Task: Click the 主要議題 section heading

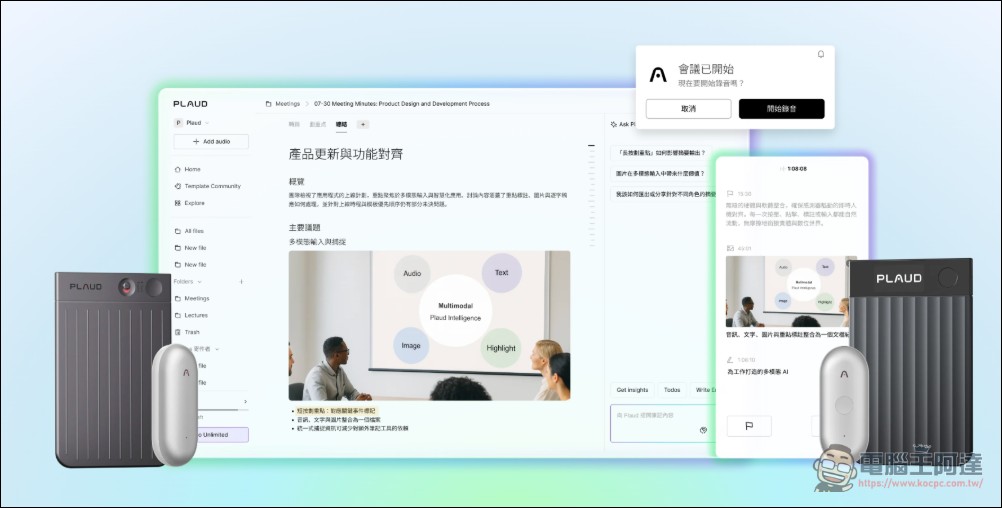Action: pyautogui.click(x=304, y=227)
